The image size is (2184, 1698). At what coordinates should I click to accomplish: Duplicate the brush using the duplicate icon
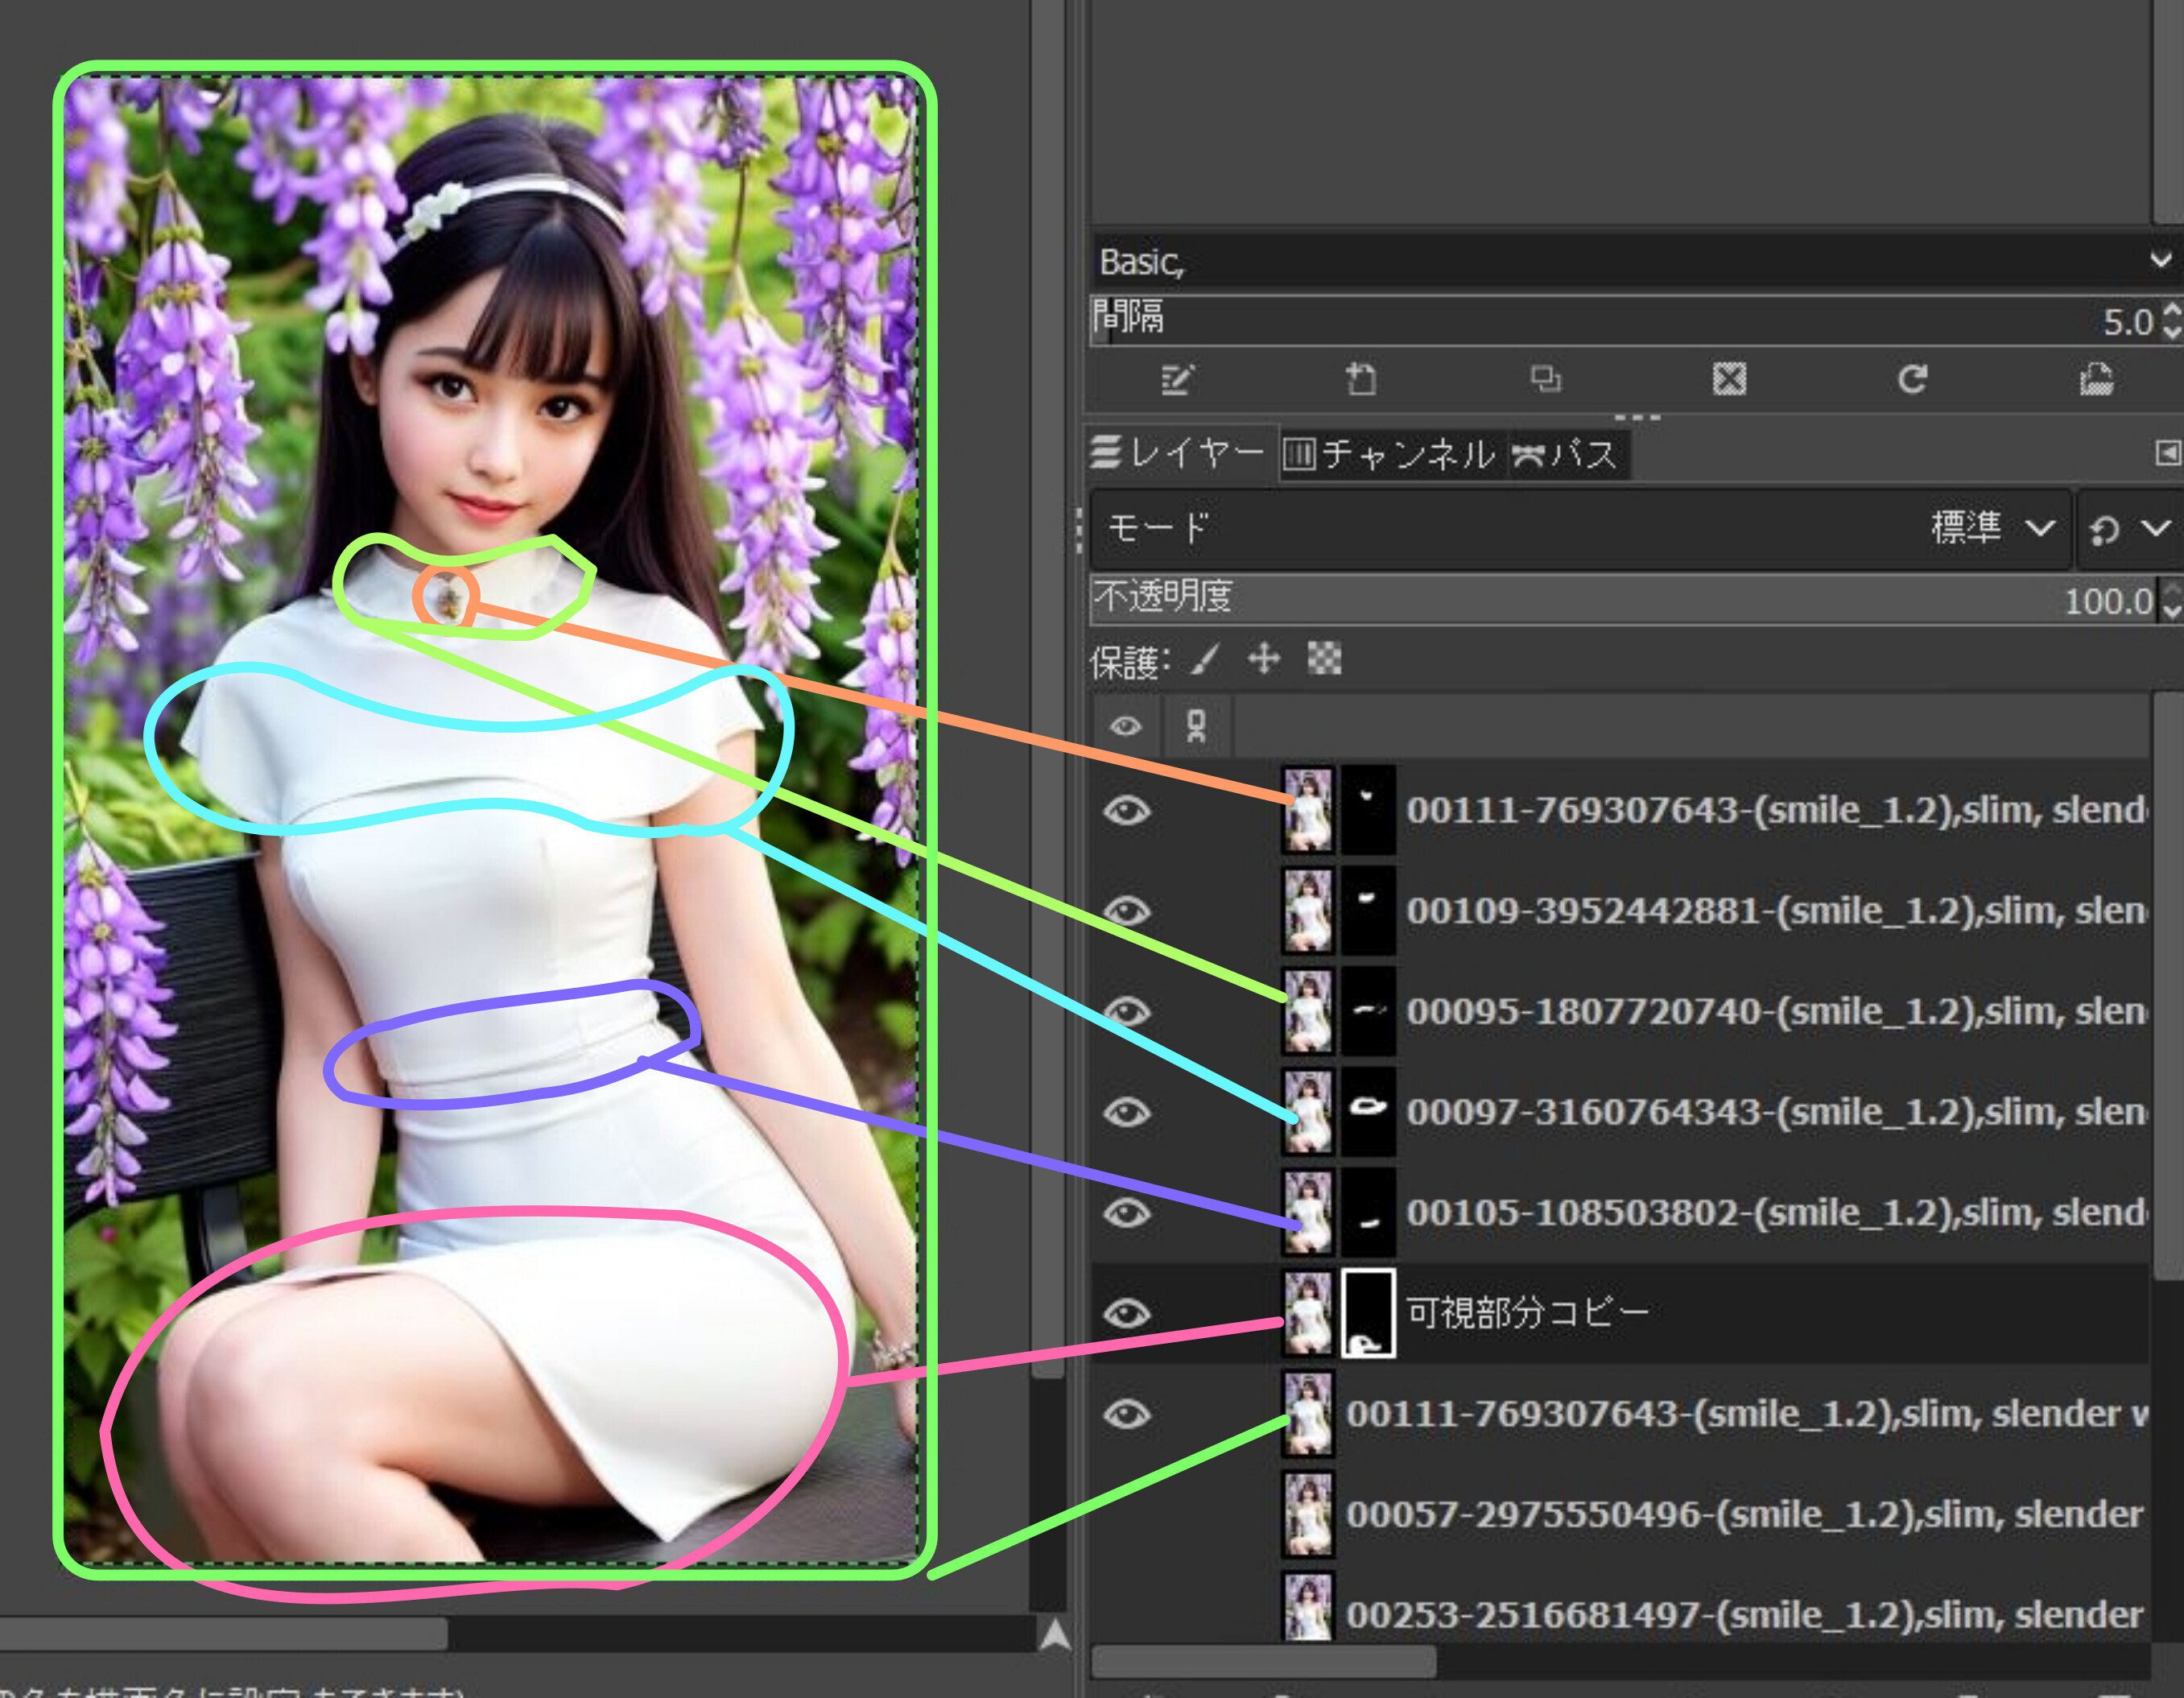tap(1545, 379)
